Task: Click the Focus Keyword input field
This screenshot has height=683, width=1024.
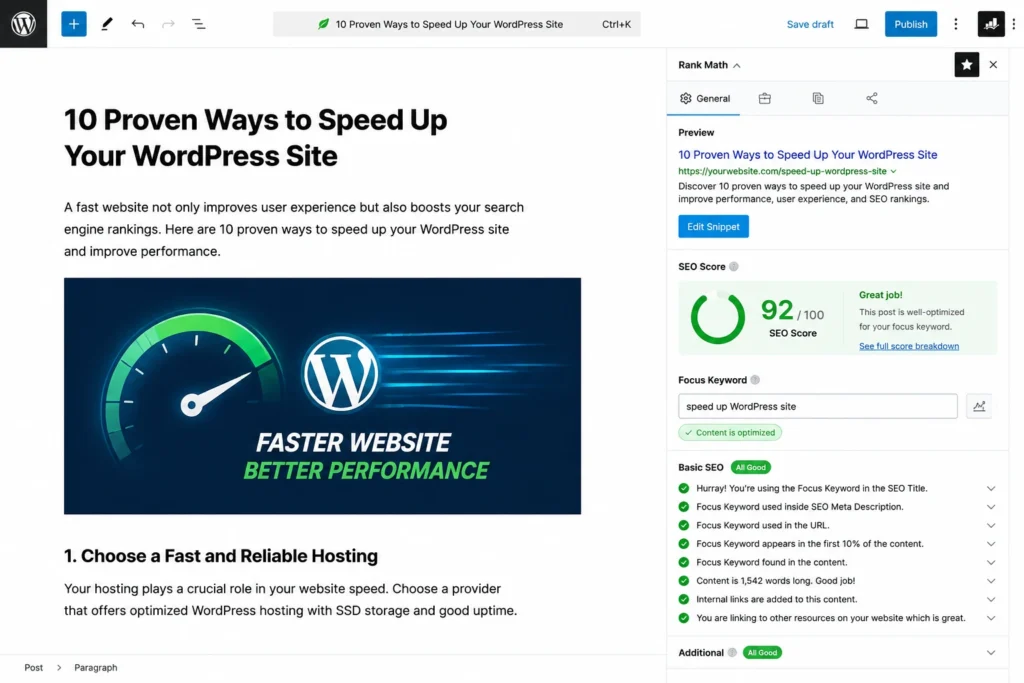Action: tap(818, 406)
